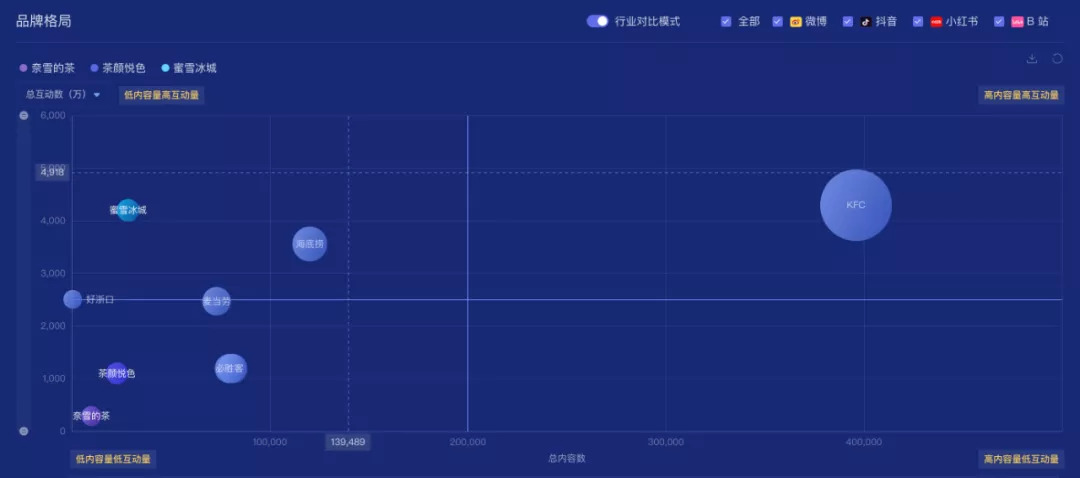This screenshot has height=478, width=1080.
Task: Click the KFC bubble in chart
Action: 856,205
